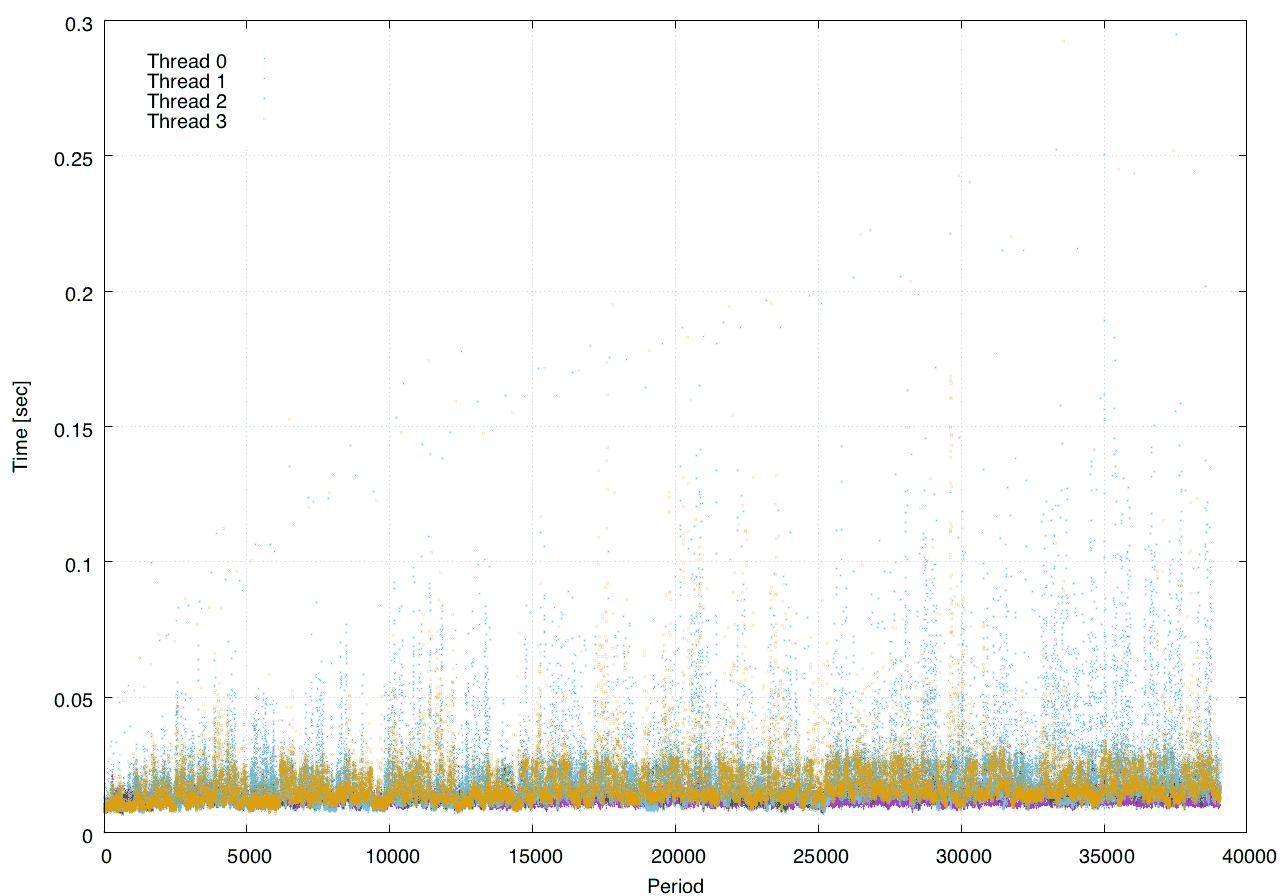Click the Thread 2 legend label

pos(187,101)
